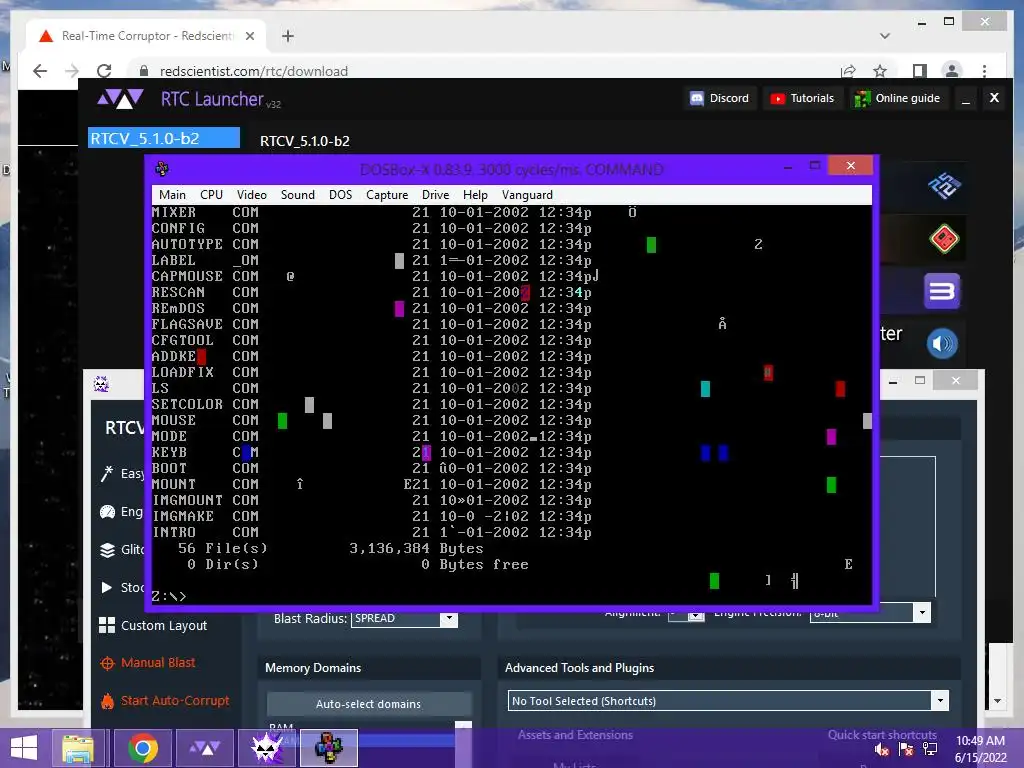
Task: Switch to RTCV monster taskbar icon
Action: [x=267, y=748]
